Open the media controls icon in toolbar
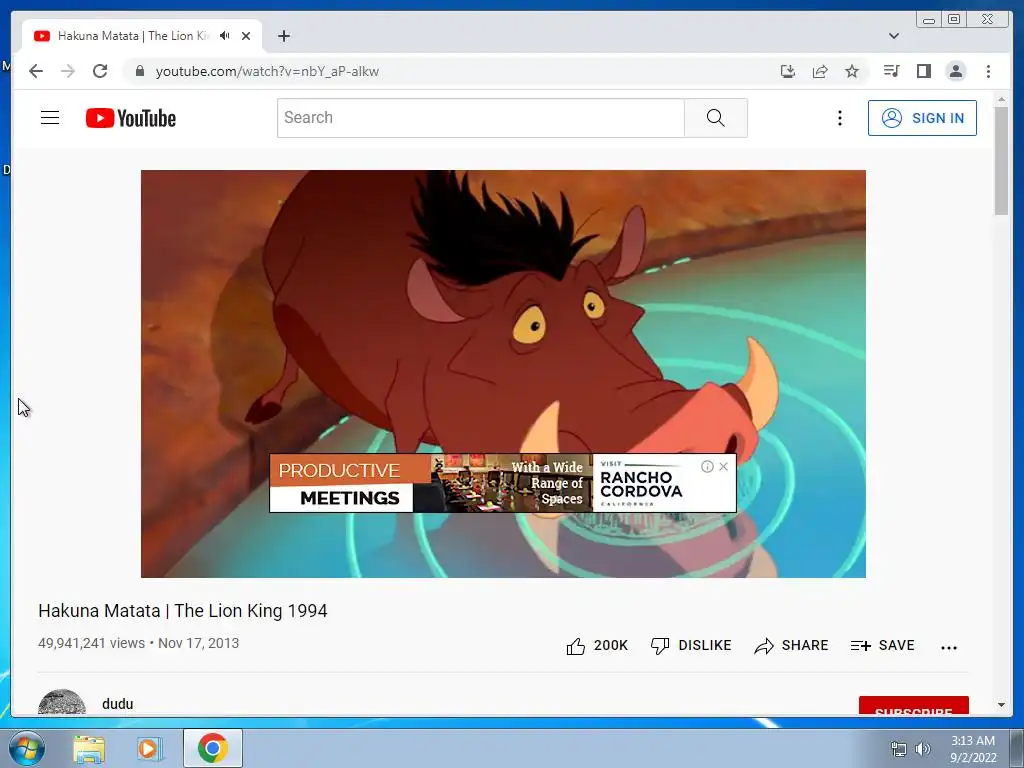Image resolution: width=1024 pixels, height=768 pixels. (x=891, y=71)
